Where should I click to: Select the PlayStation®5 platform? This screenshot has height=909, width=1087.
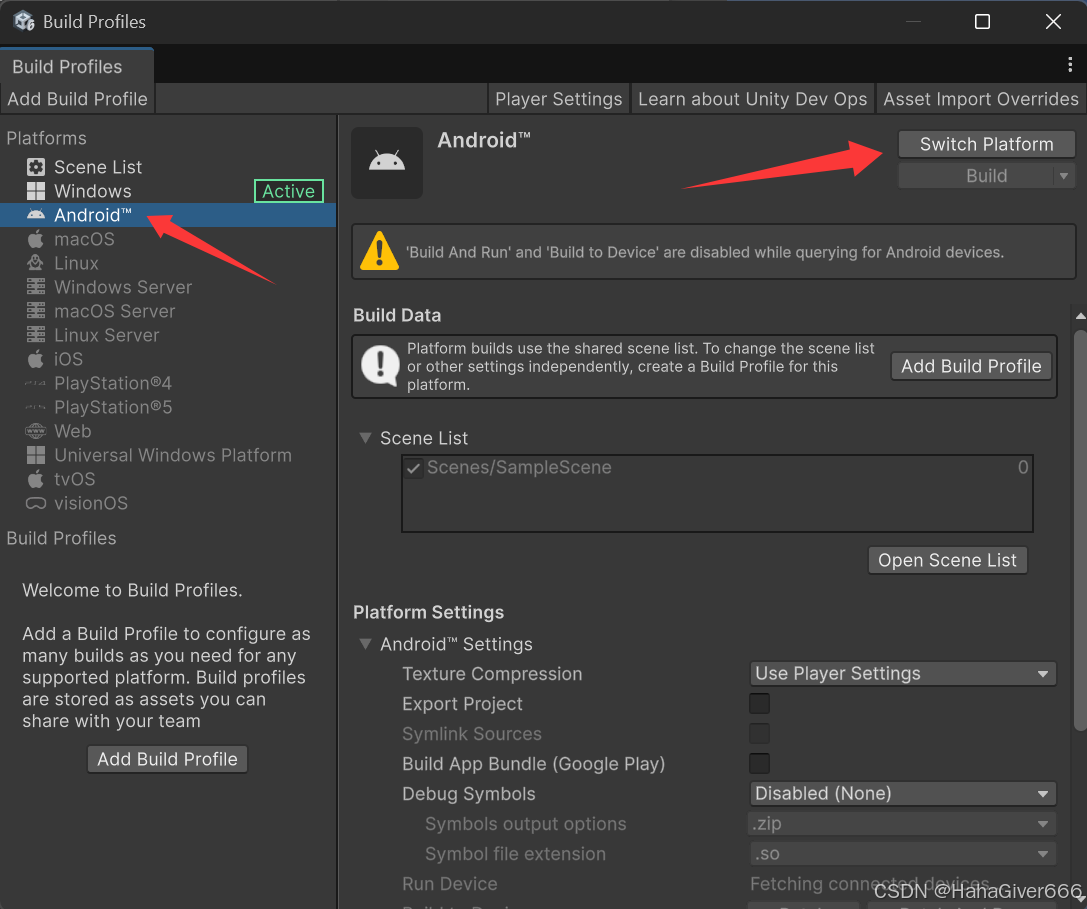click(168, 407)
